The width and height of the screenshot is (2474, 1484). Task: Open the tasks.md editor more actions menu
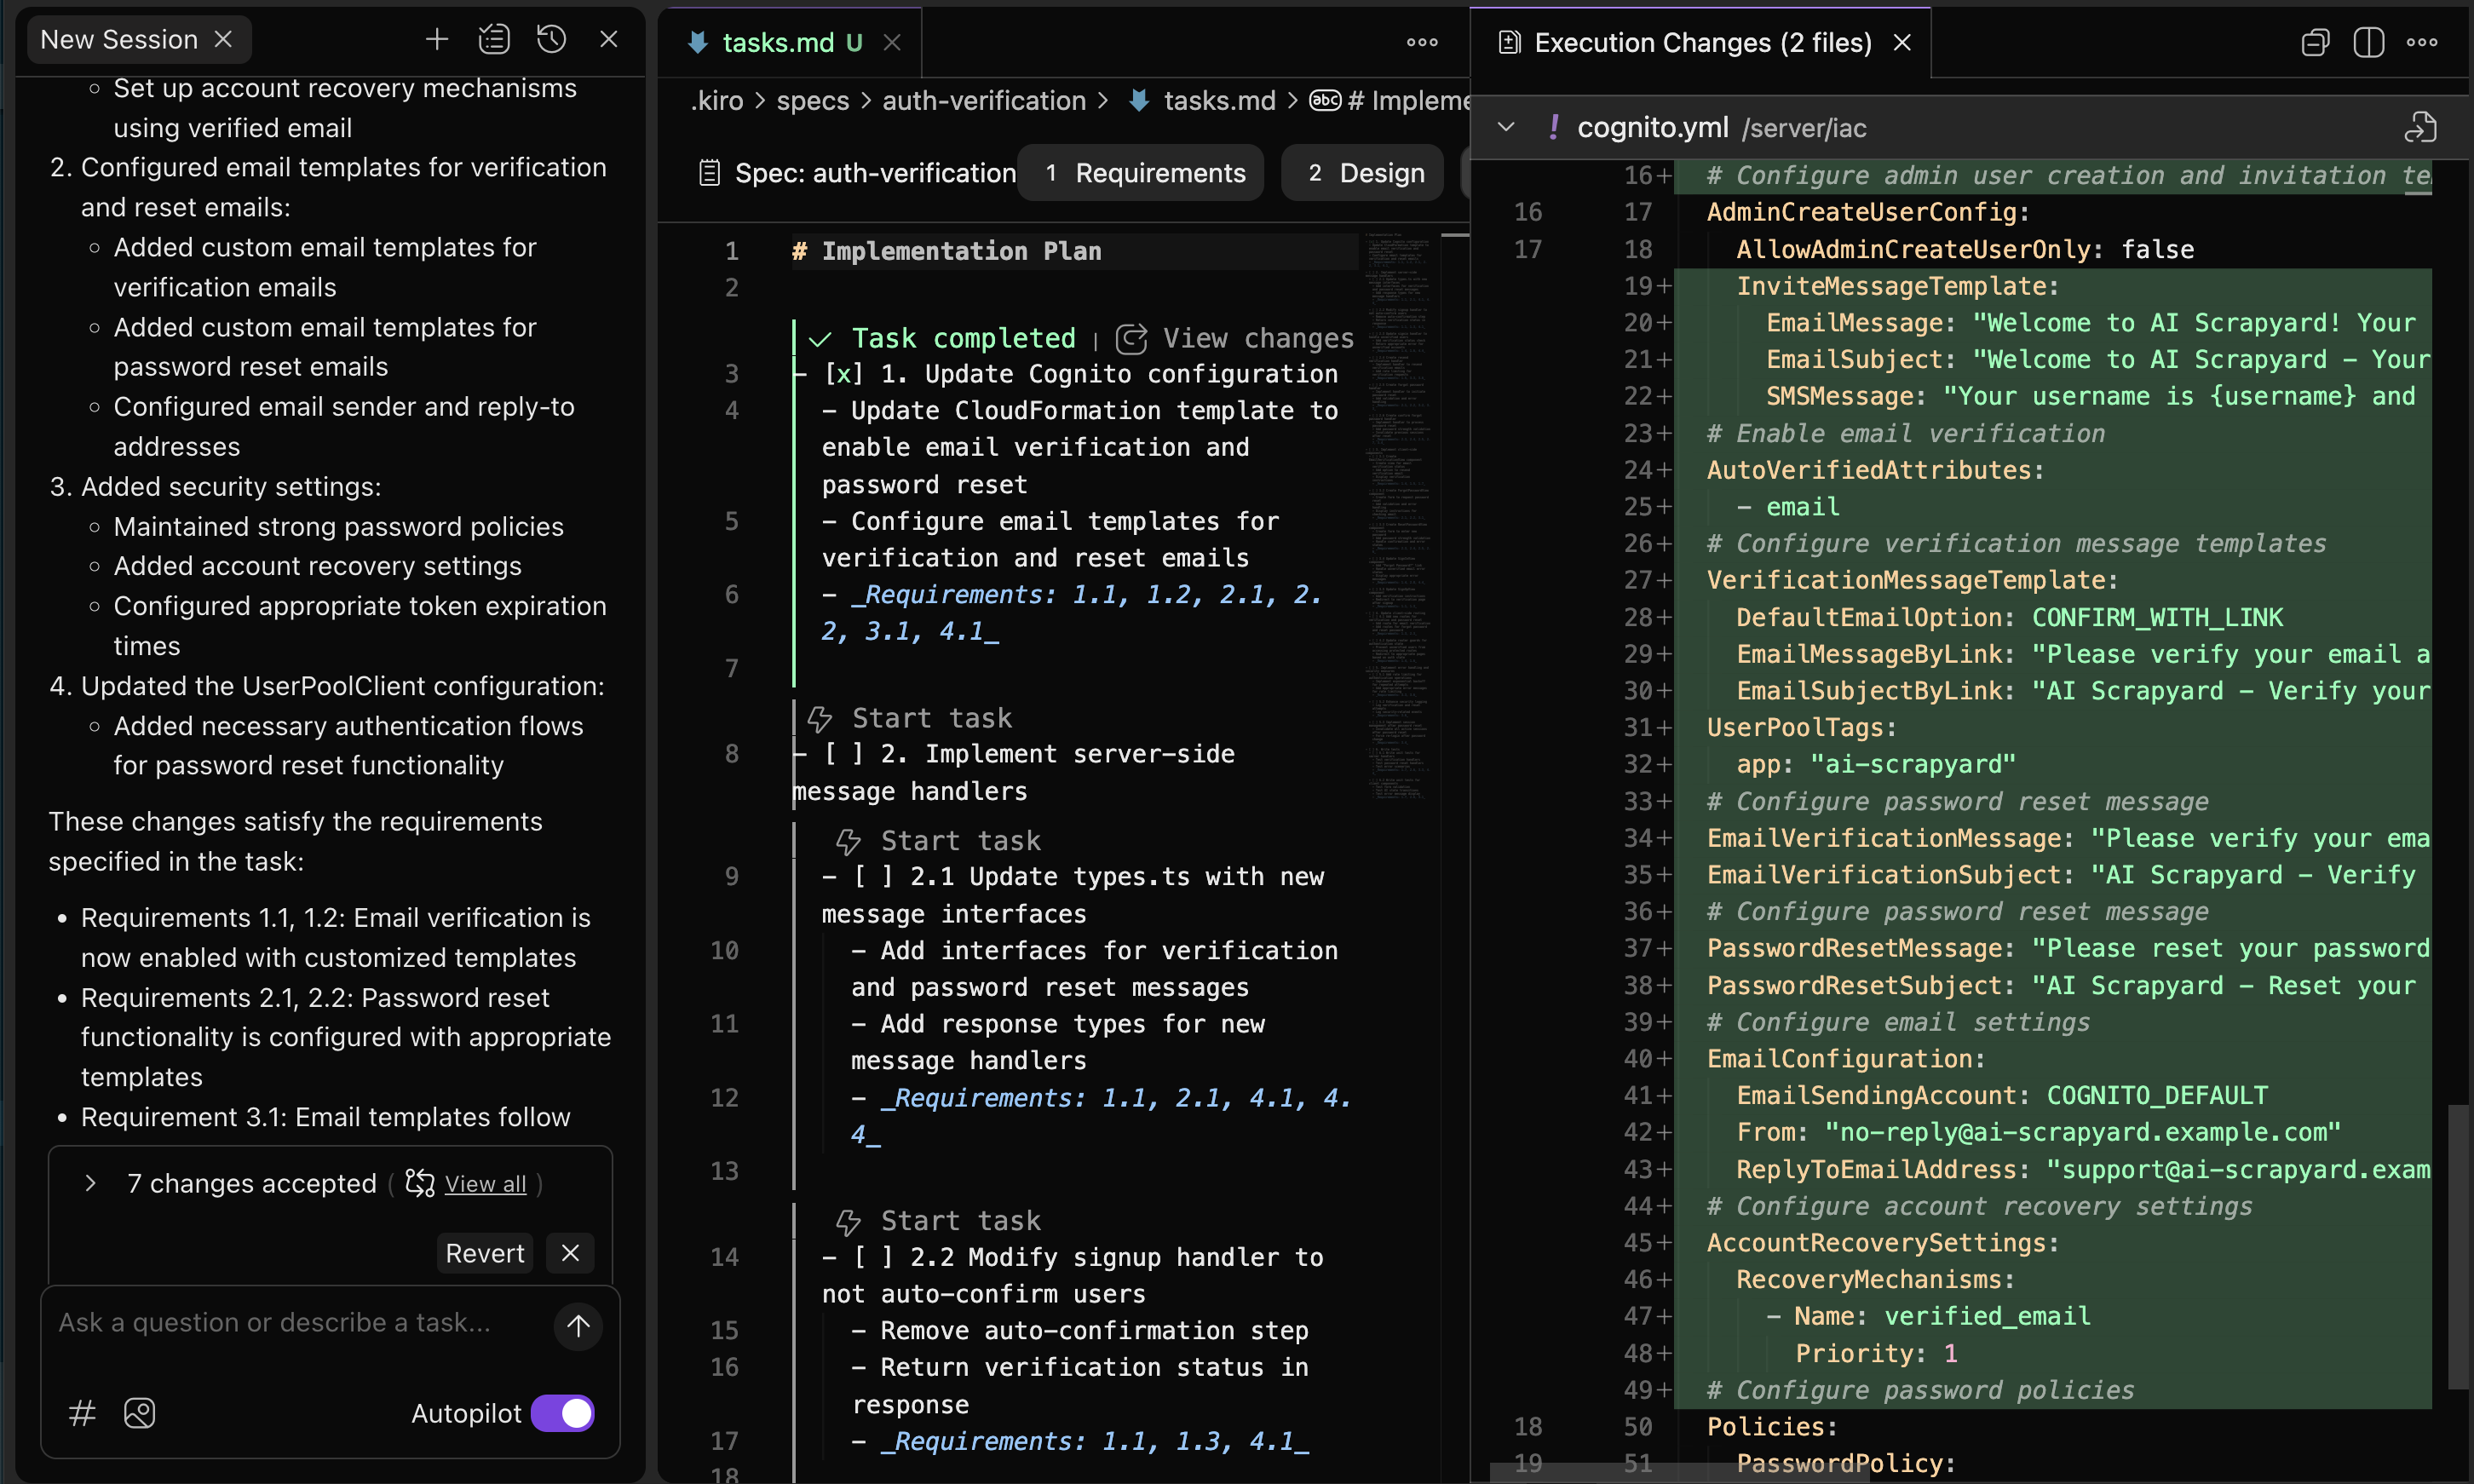[1422, 42]
